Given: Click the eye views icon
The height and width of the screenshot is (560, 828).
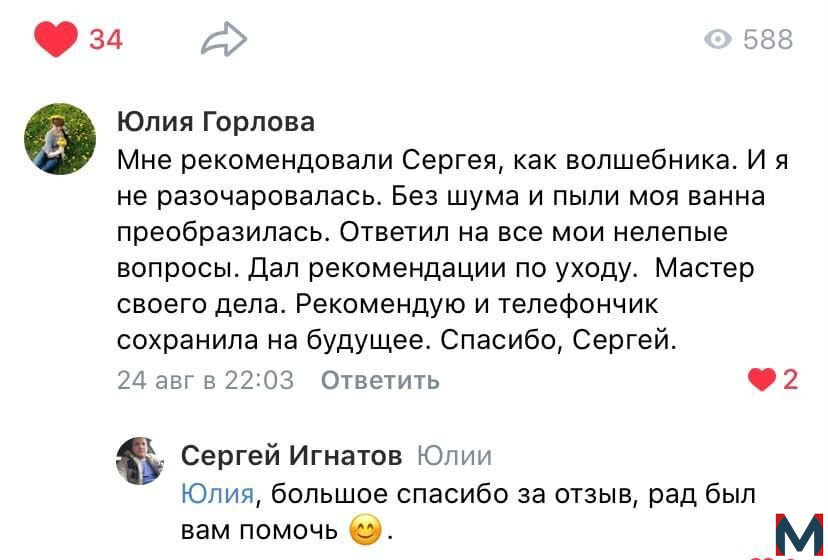Looking at the screenshot, I should point(718,39).
